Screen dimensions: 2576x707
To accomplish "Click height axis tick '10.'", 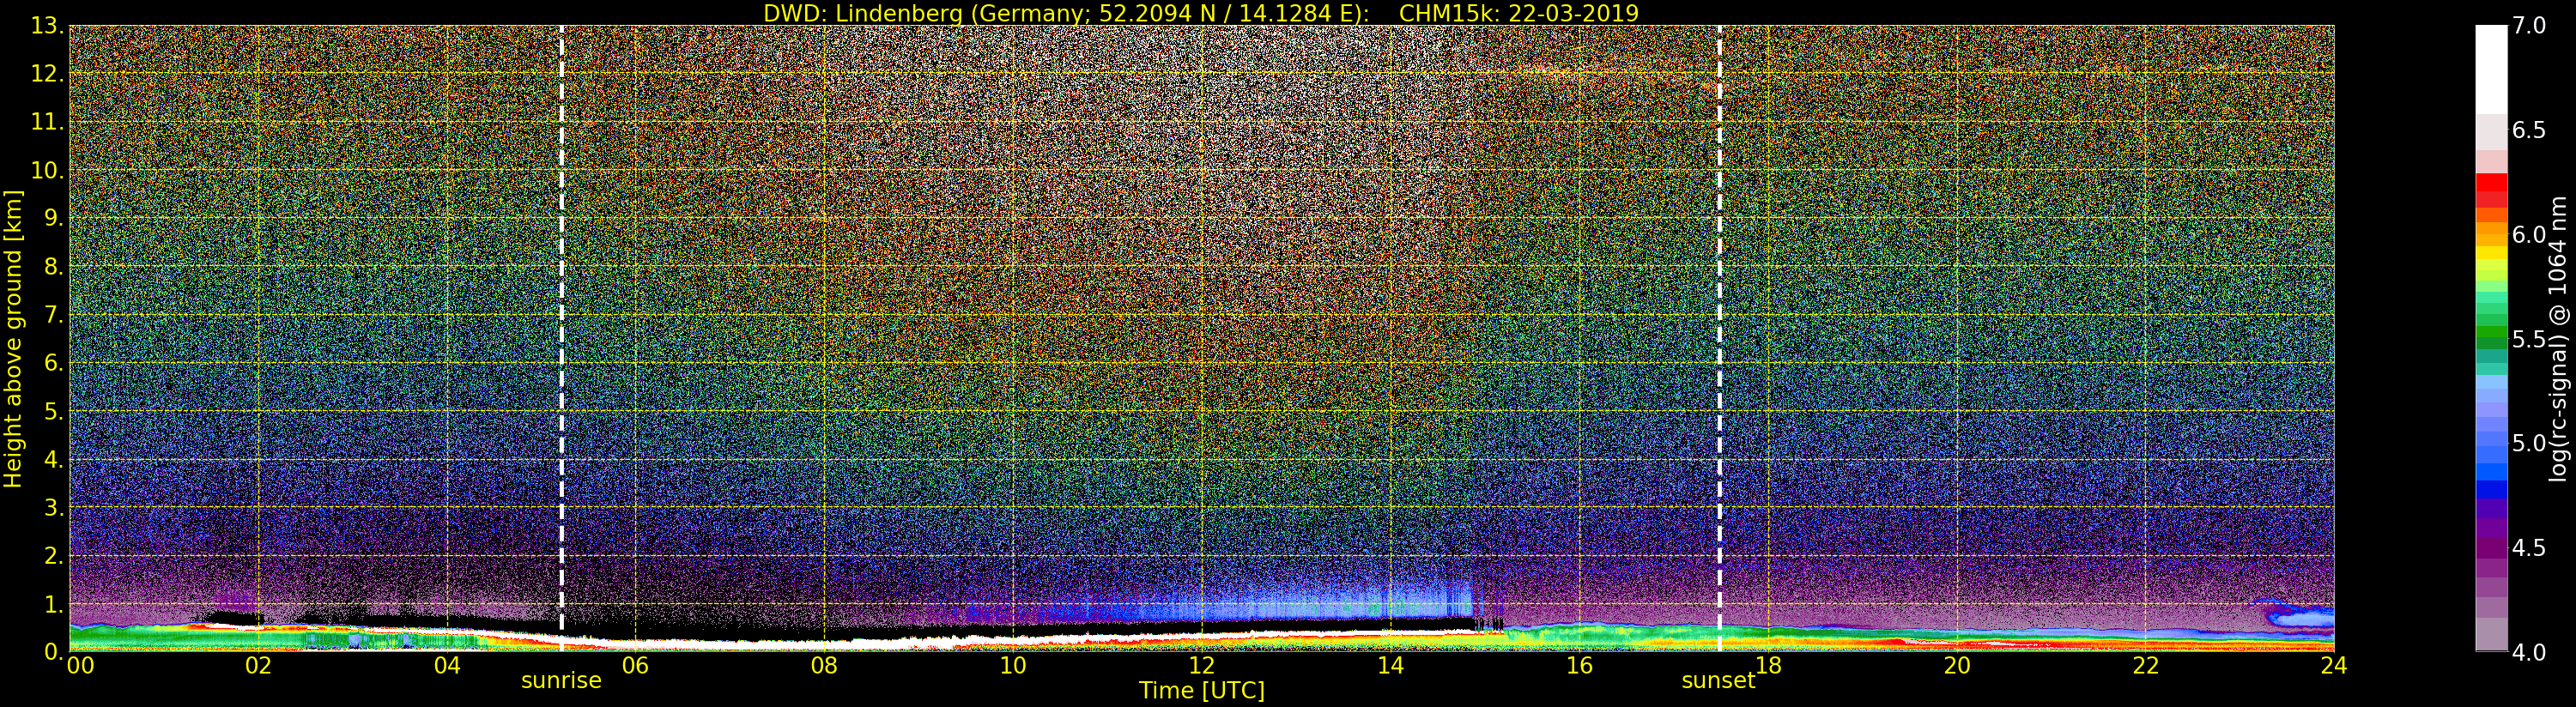I will pos(47,171).
